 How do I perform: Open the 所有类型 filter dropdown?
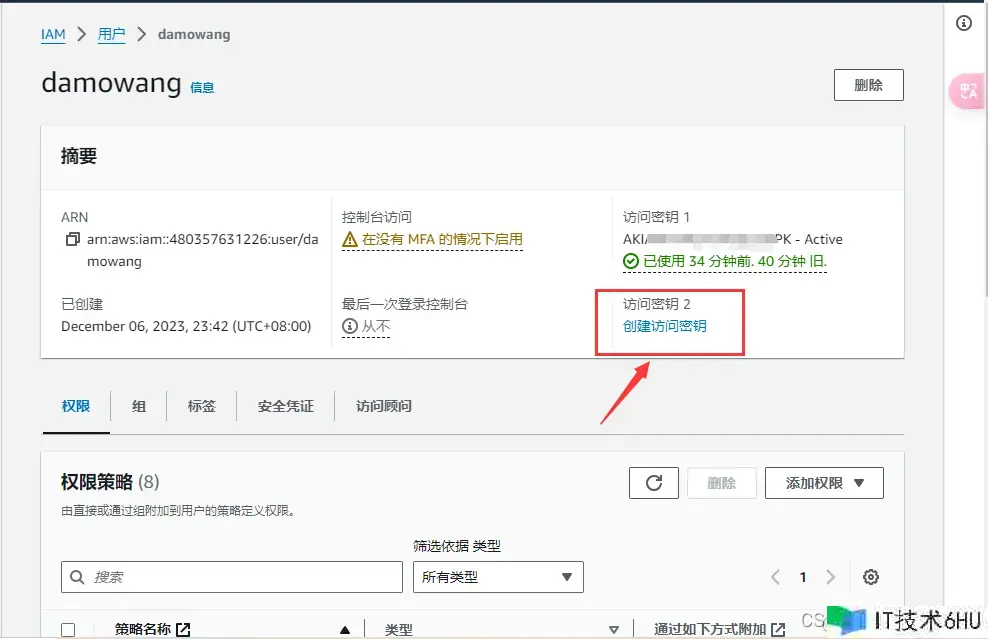pyautogui.click(x=498, y=577)
